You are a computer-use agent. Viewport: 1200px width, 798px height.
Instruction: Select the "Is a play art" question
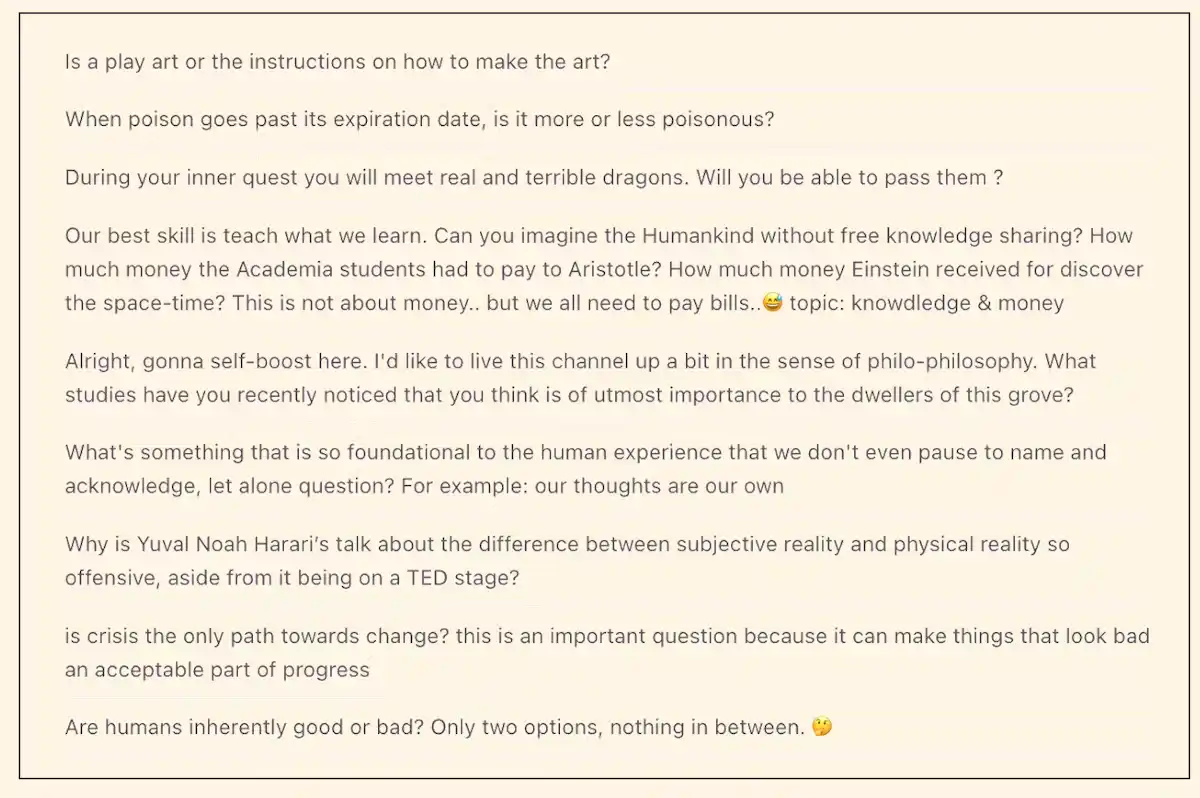coord(337,62)
